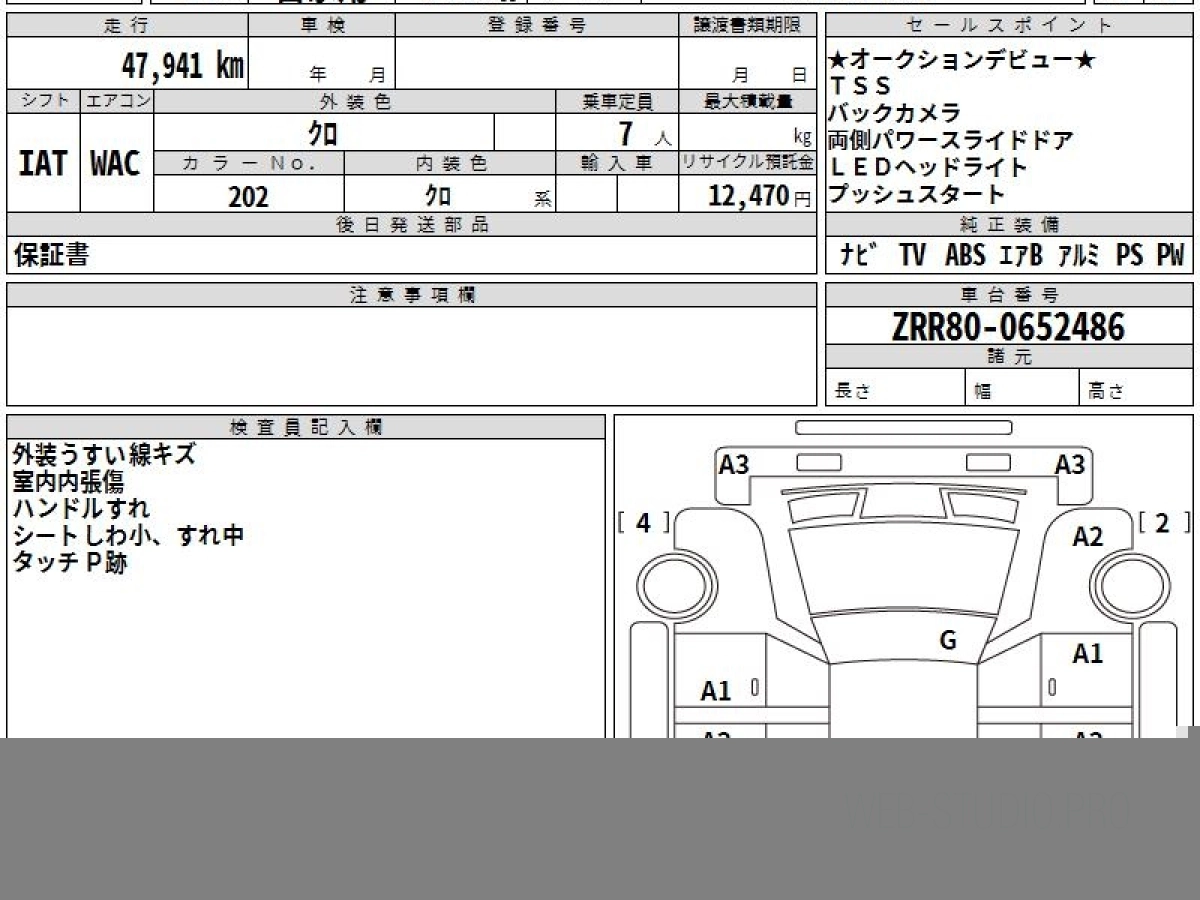Screen dimensions: 1200x900
Task: Select the 乗車定員 header
Action: tap(617, 101)
